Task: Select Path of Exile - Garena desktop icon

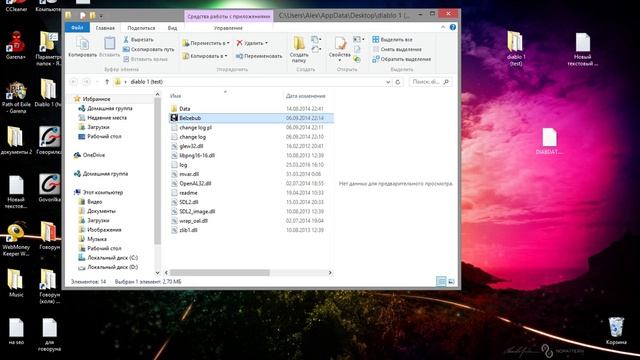Action: (x=16, y=97)
